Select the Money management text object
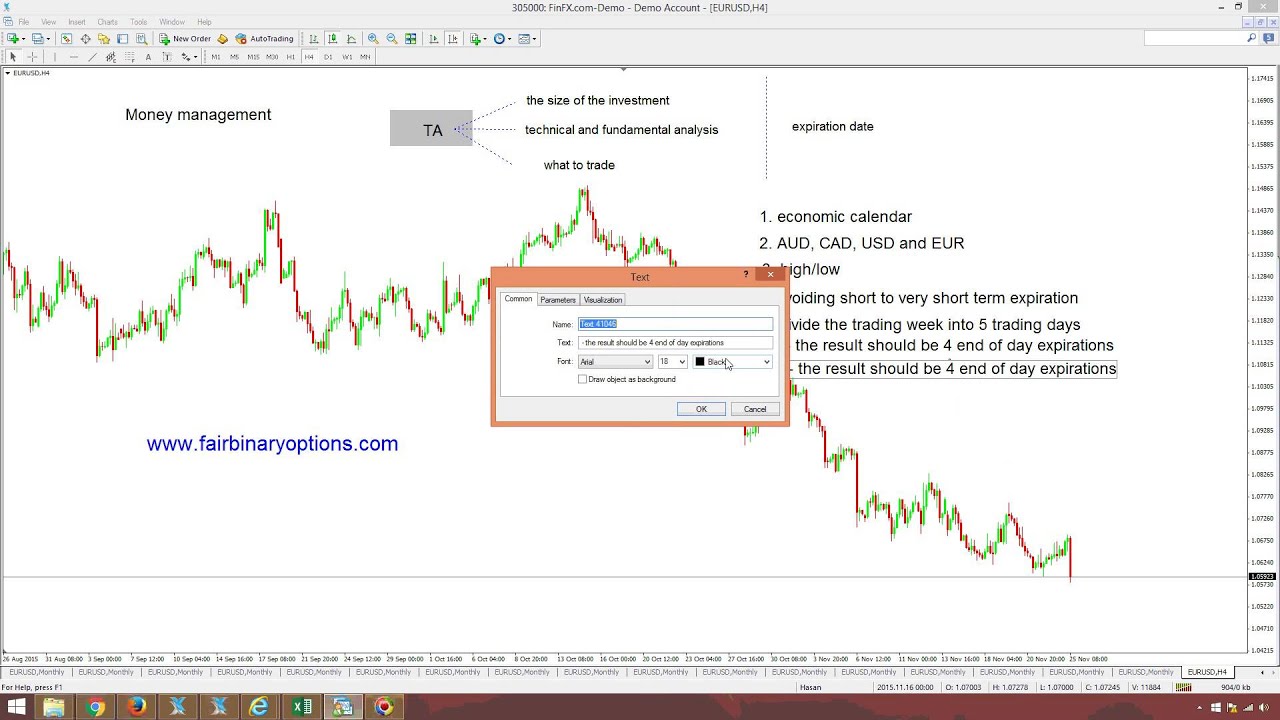 point(198,115)
